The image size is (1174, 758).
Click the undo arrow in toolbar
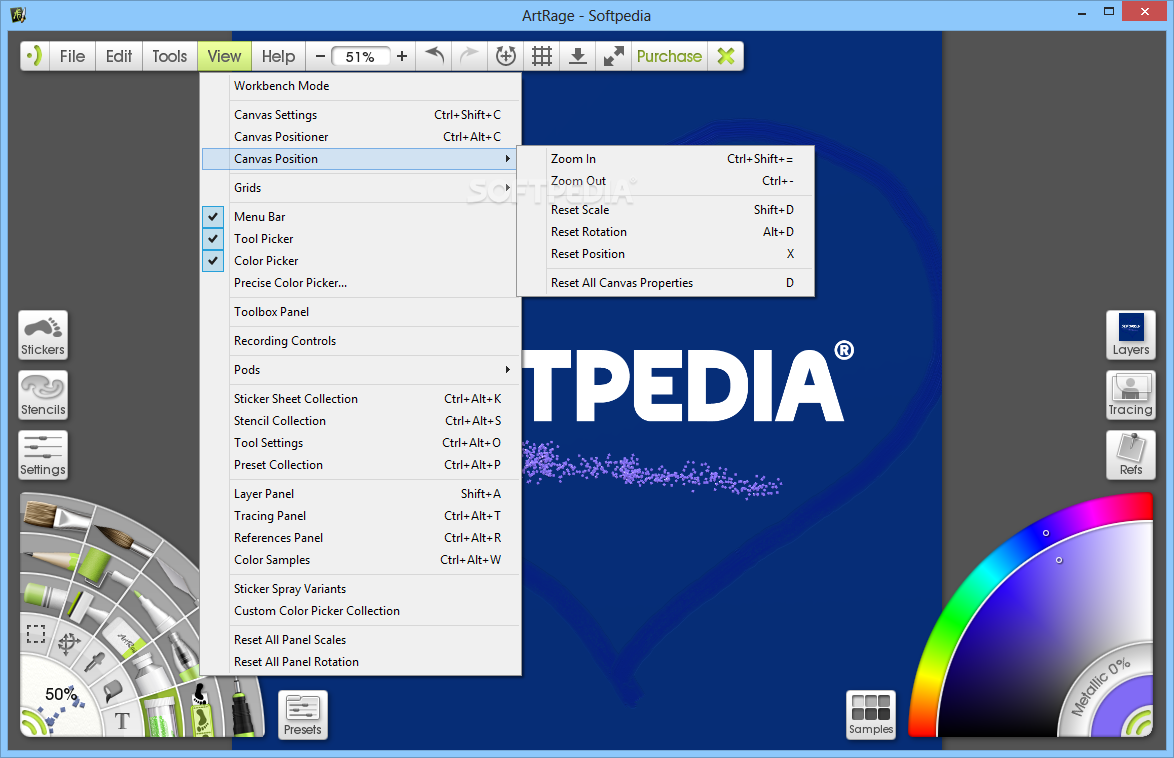(x=434, y=56)
